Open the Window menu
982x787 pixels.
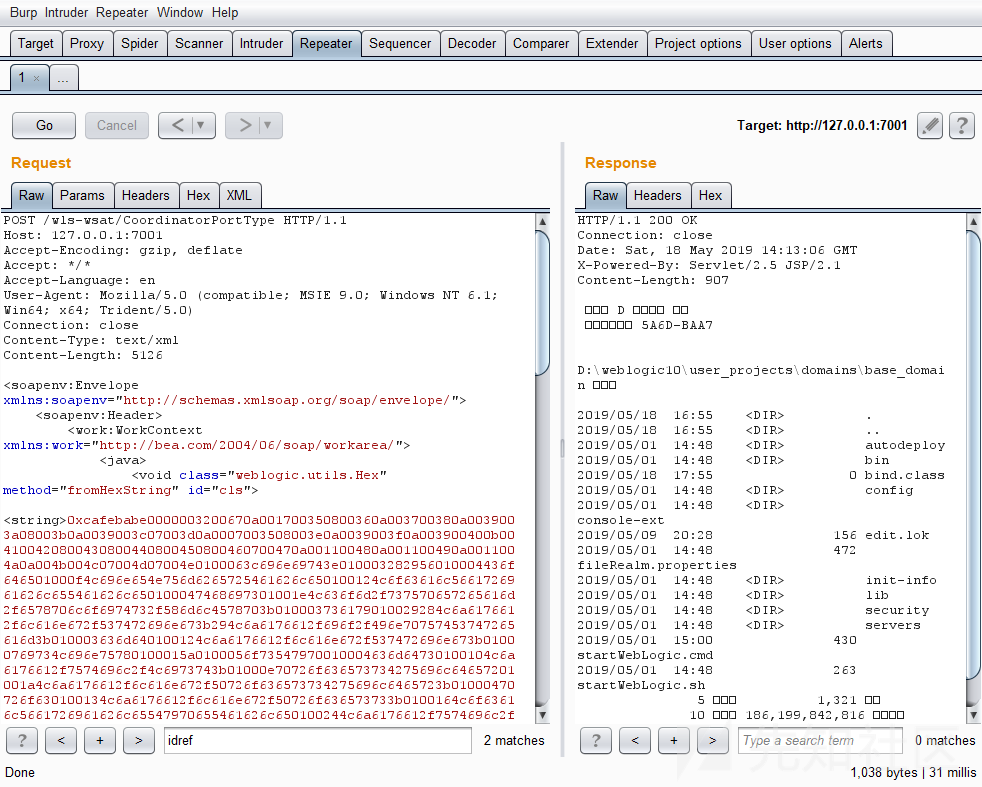tap(180, 13)
